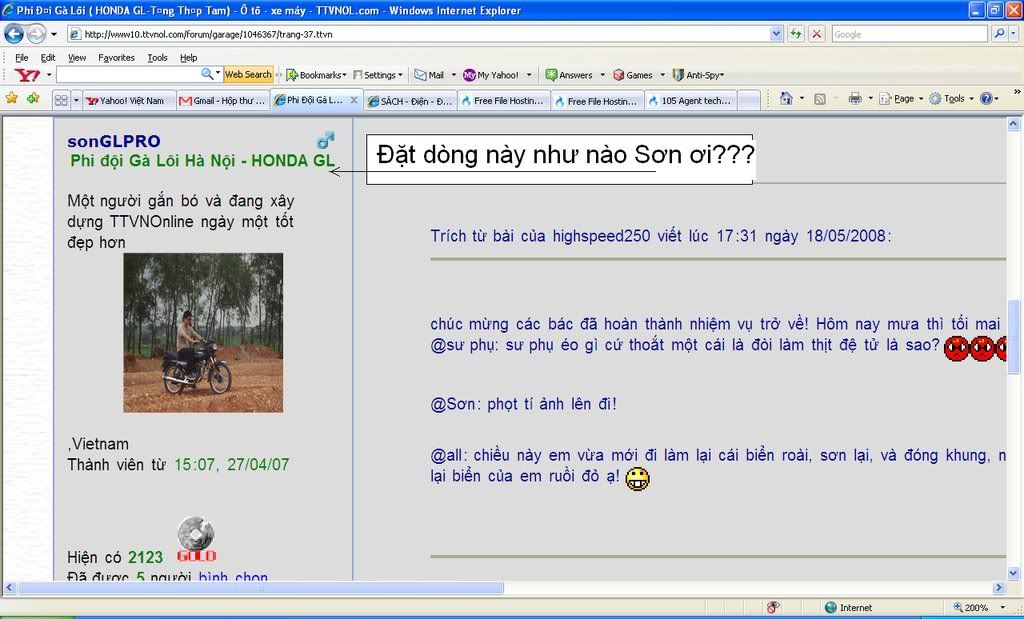Viewport: 1024px width, 619px height.
Task: Click in the address bar URL field
Action: [418, 34]
